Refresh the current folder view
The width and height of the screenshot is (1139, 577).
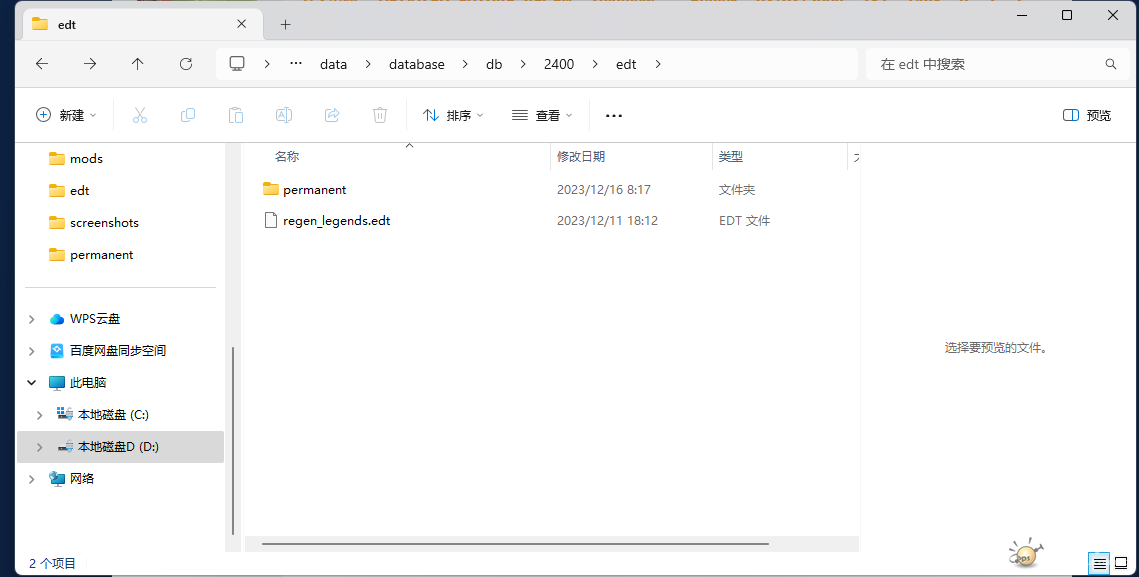pos(186,64)
